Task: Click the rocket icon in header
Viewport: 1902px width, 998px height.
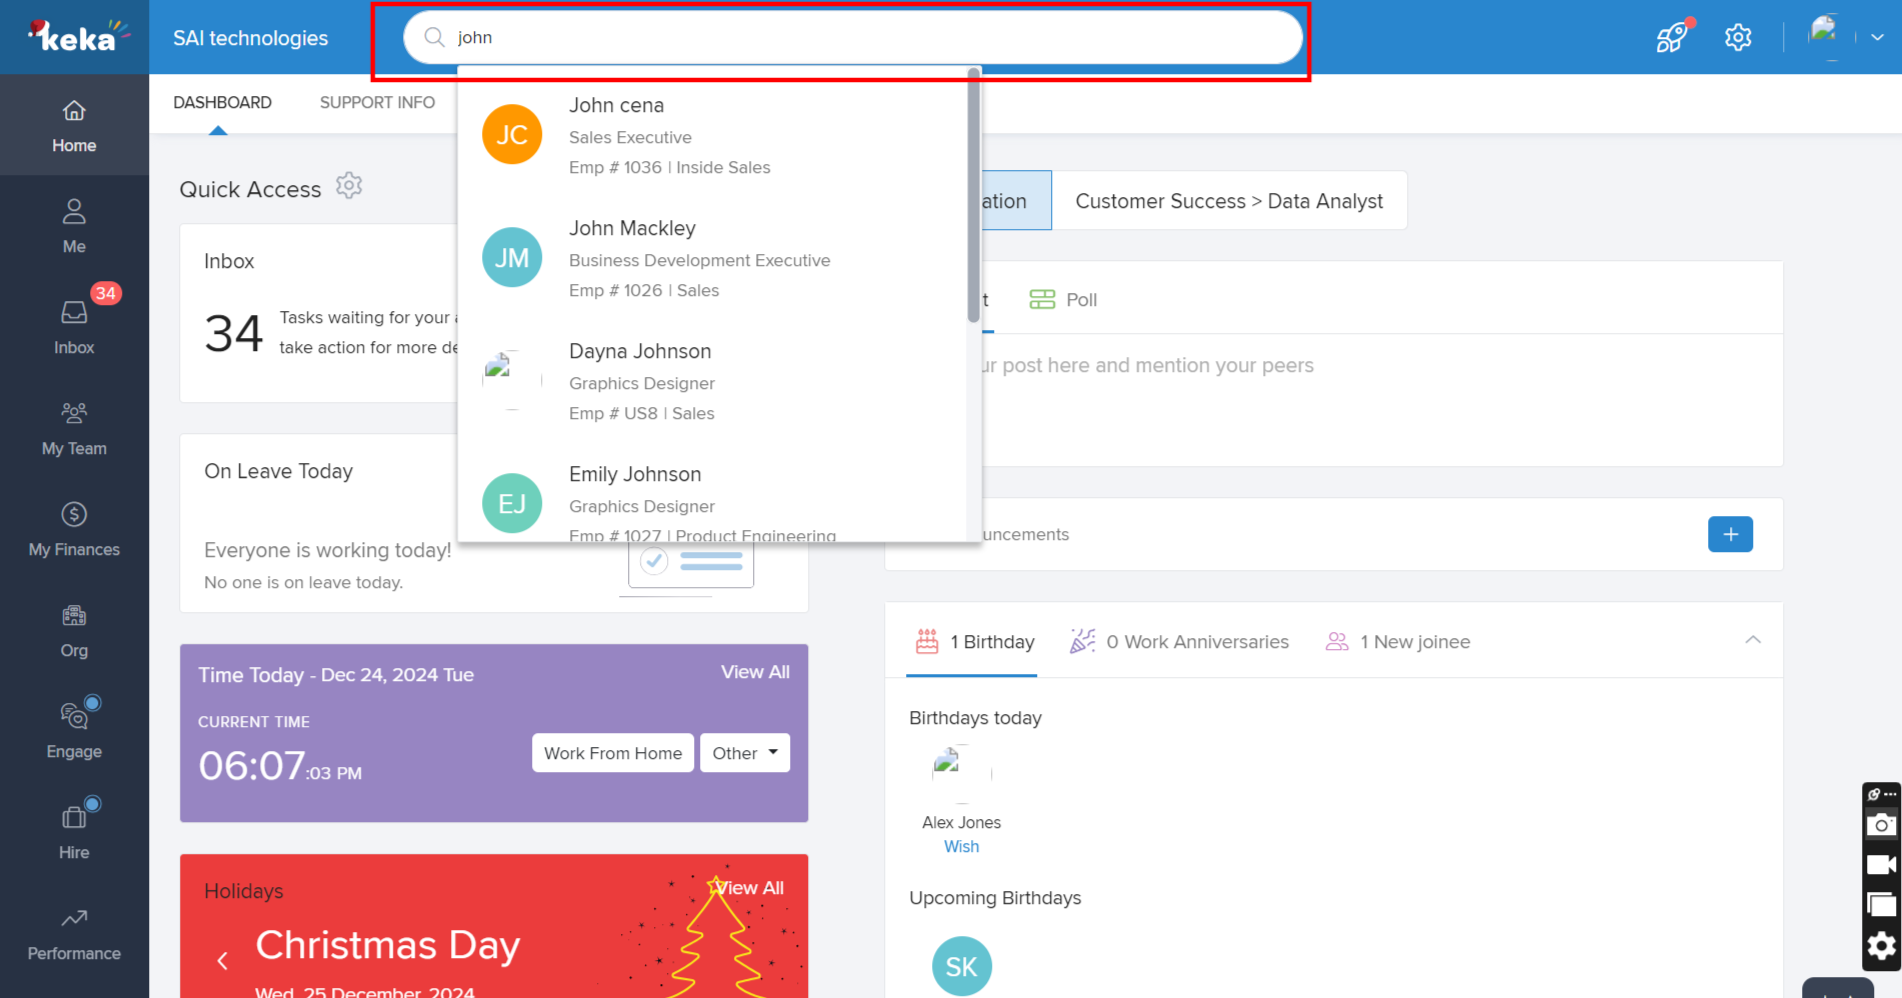Action: click(x=1671, y=38)
